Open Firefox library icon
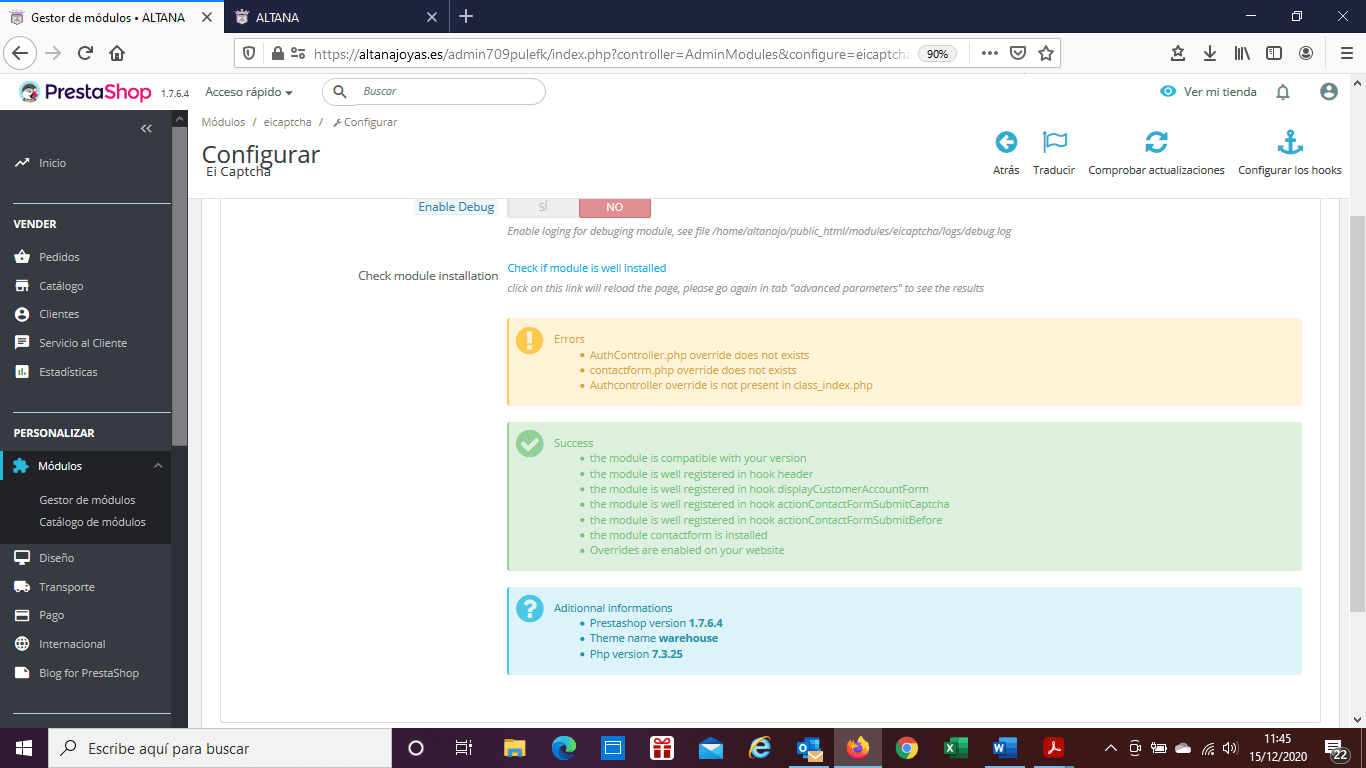The width and height of the screenshot is (1366, 768). pyautogui.click(x=1242, y=53)
